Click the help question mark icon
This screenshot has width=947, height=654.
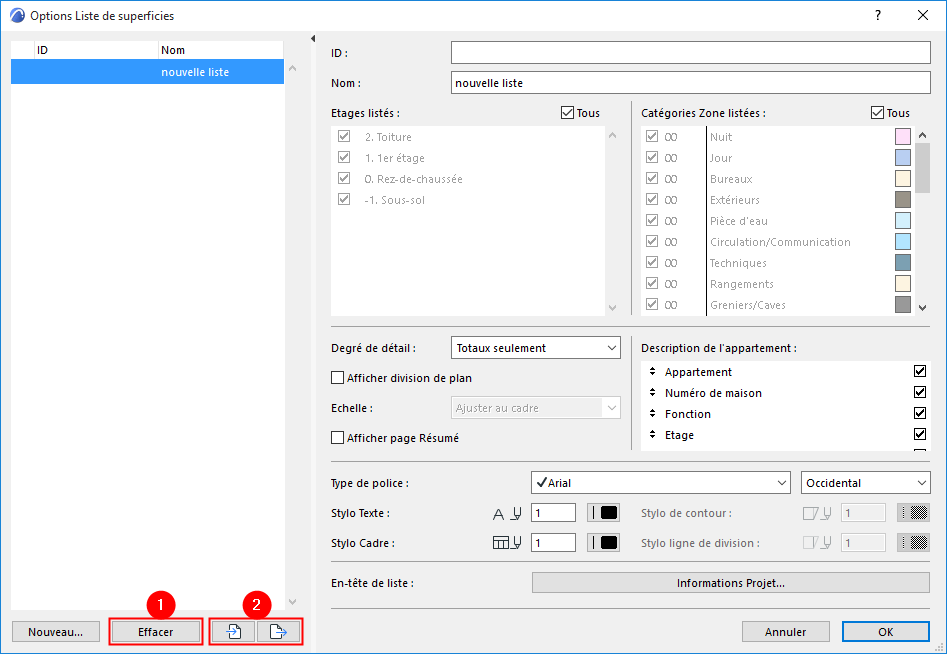[878, 16]
